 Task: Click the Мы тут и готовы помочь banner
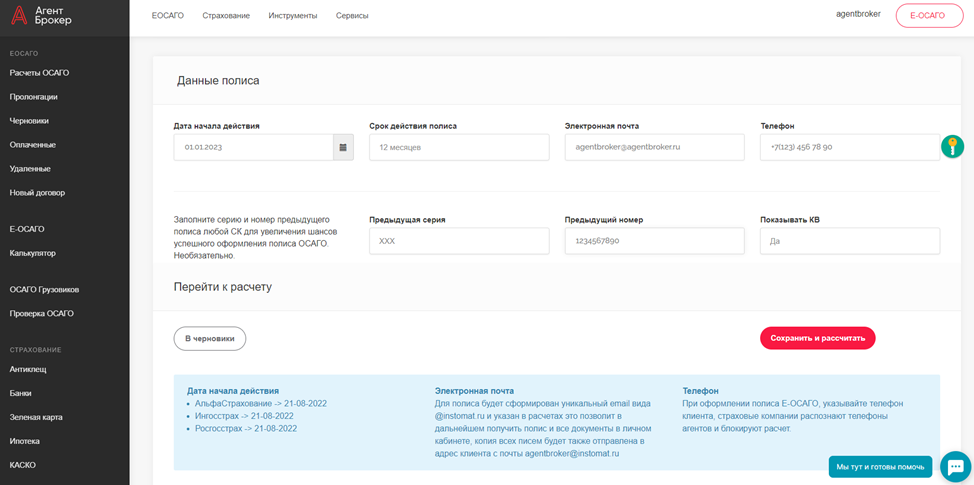coord(880,467)
